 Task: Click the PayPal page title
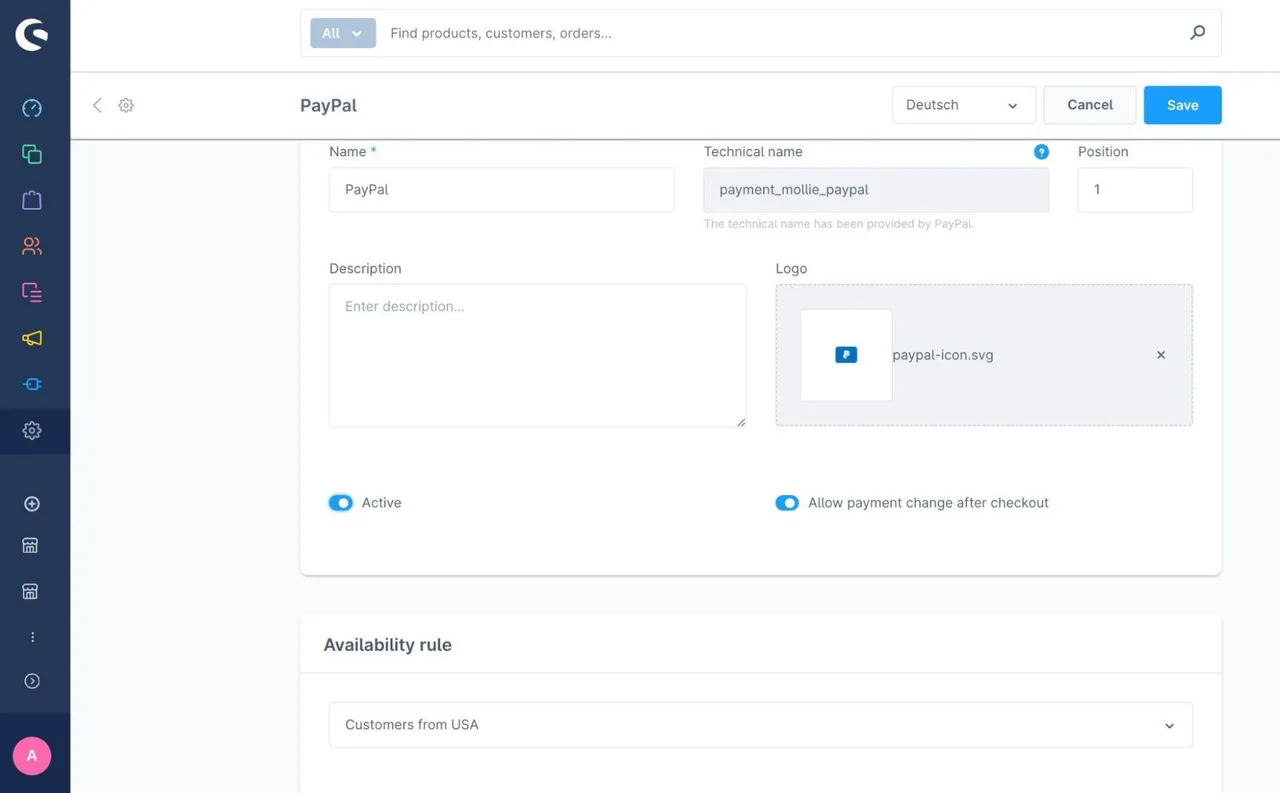click(x=328, y=105)
